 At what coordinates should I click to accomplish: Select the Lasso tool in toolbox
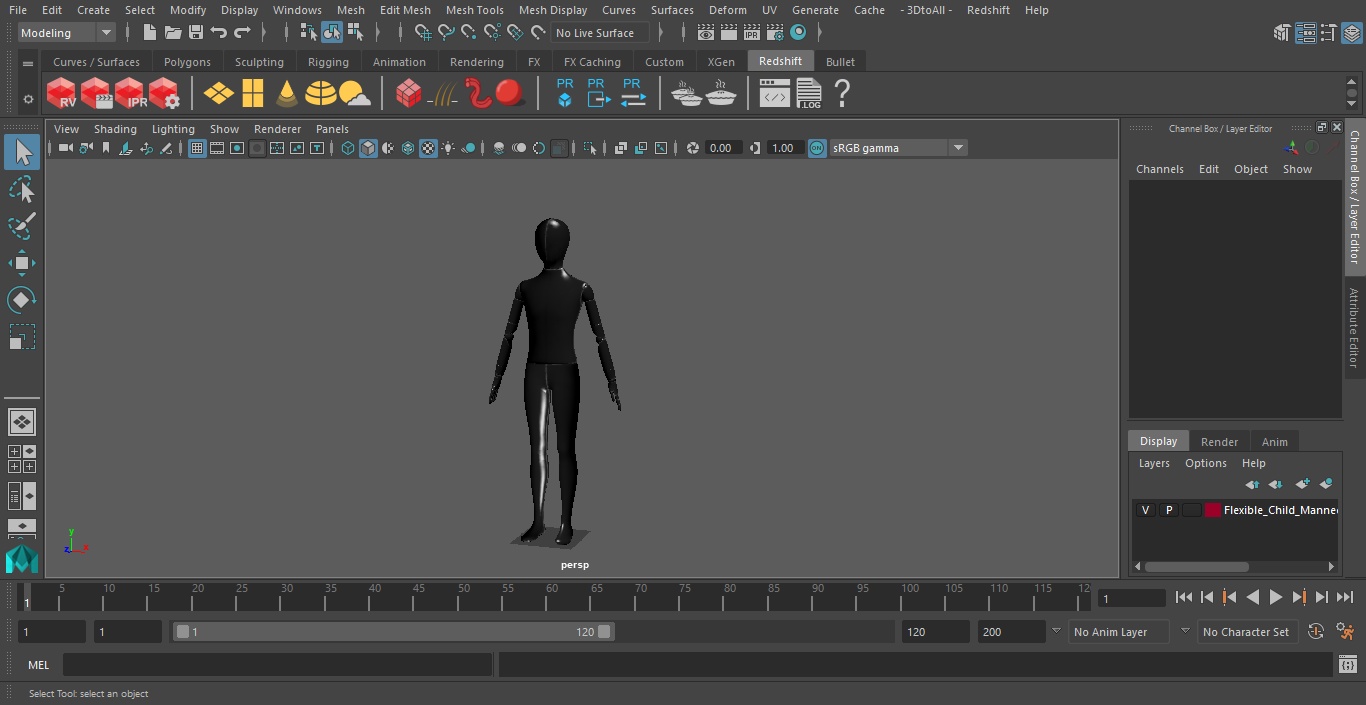pos(22,189)
